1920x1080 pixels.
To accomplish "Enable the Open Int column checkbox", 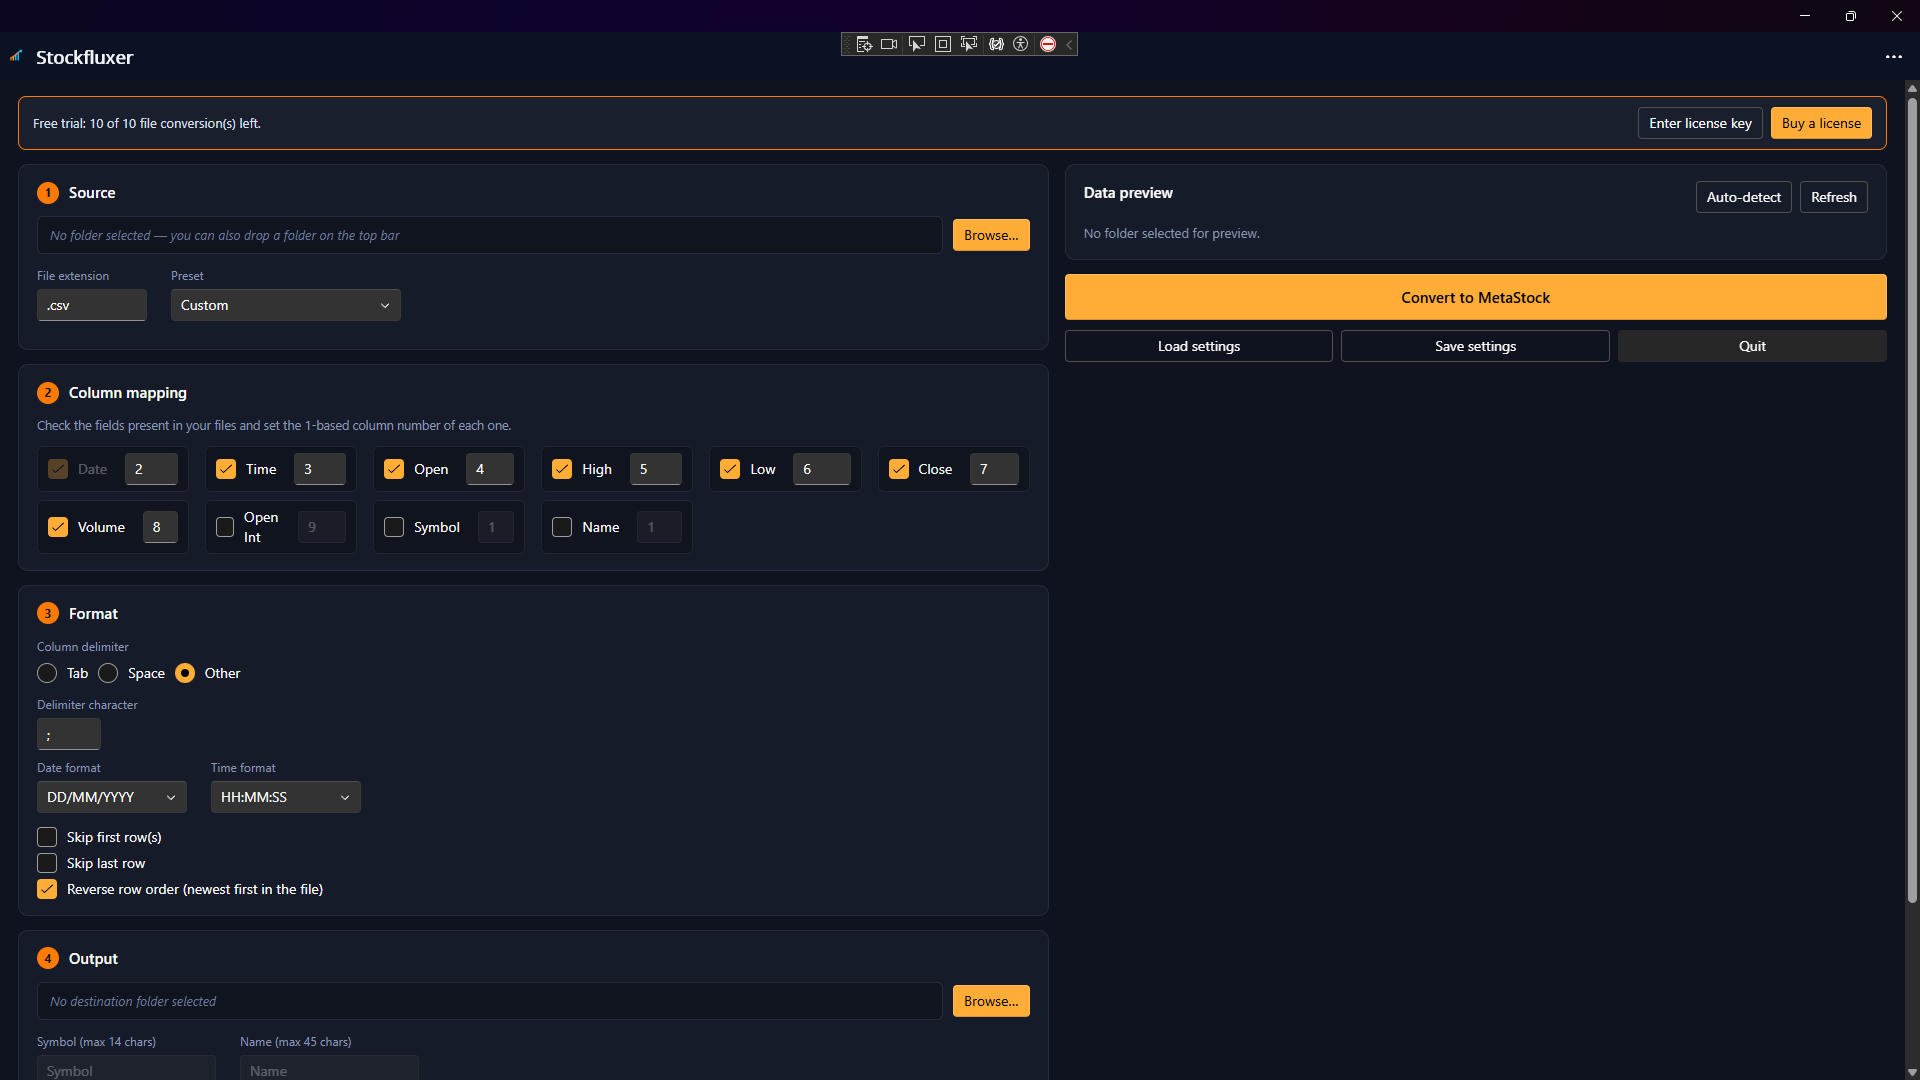I will 225,527.
